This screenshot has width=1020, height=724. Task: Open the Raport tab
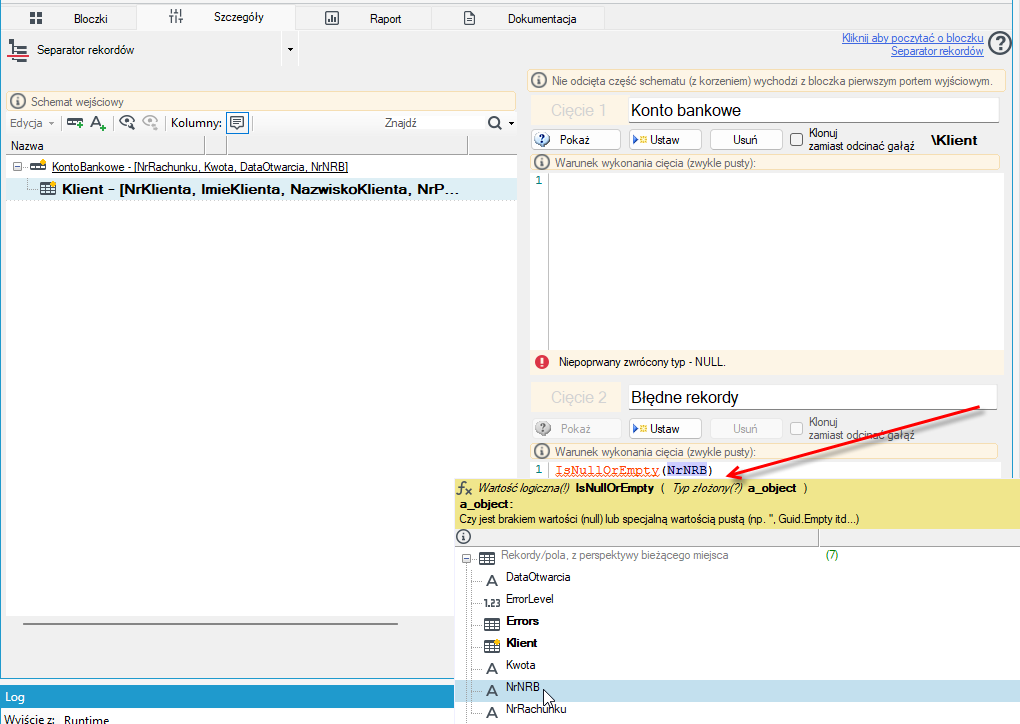click(x=364, y=18)
